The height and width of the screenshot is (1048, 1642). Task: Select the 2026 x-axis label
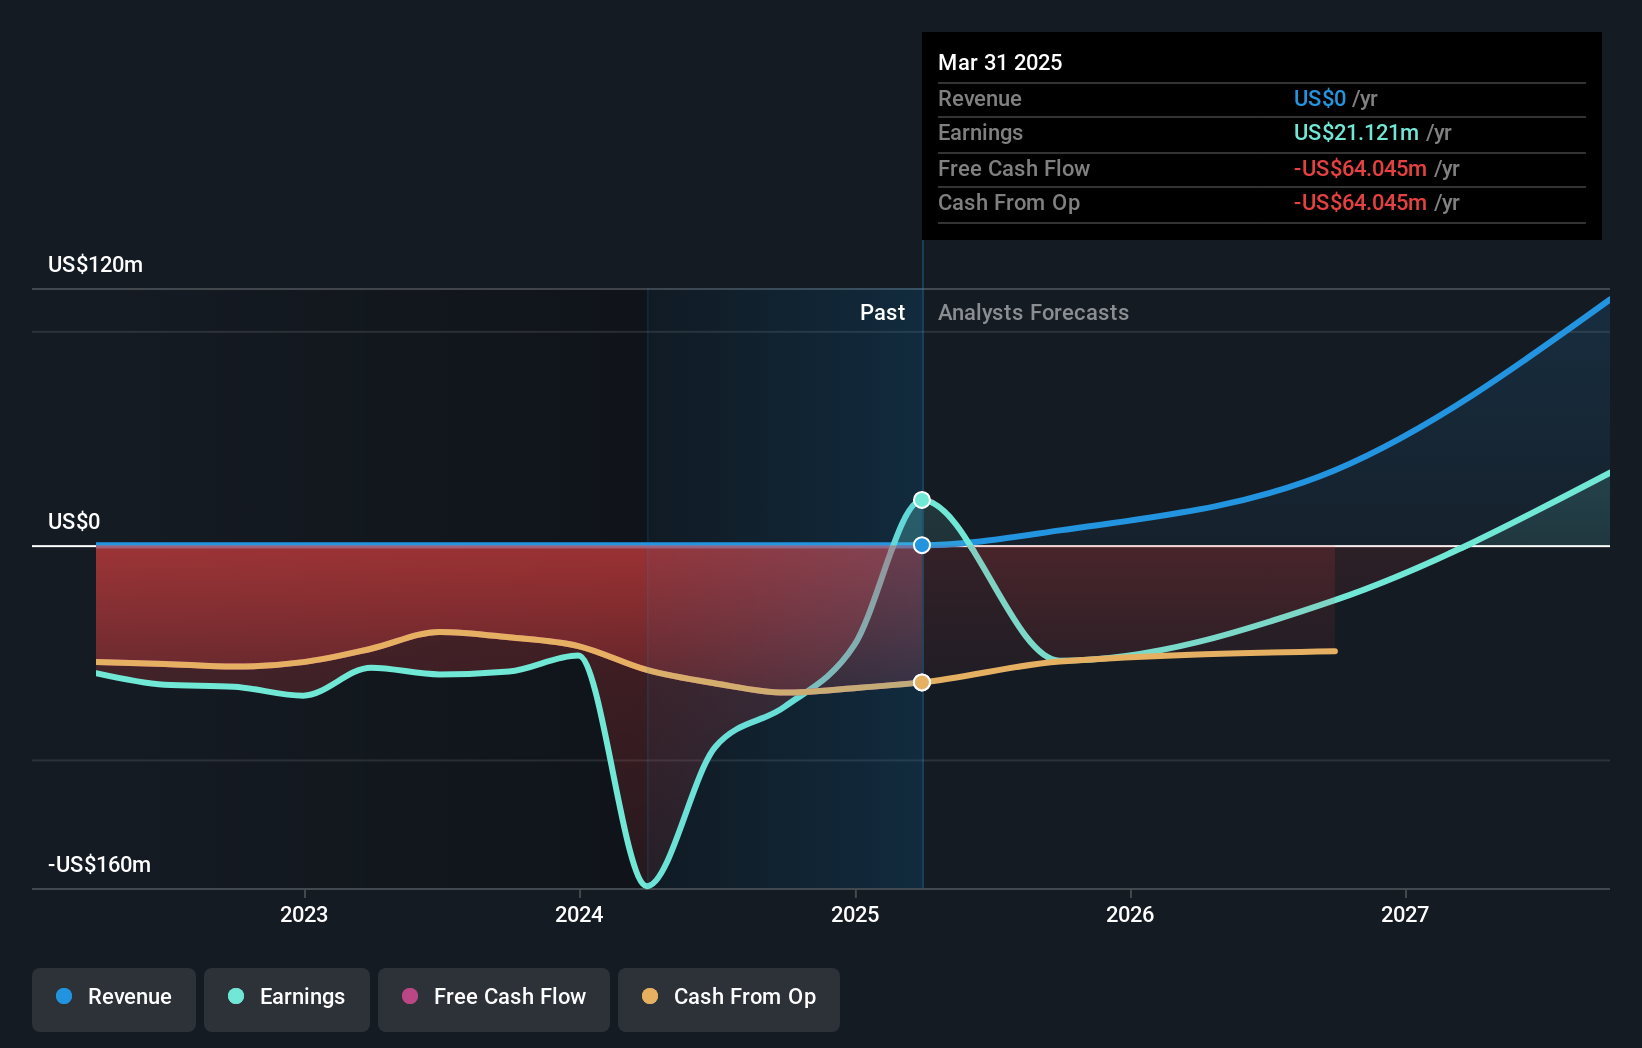(x=1130, y=914)
